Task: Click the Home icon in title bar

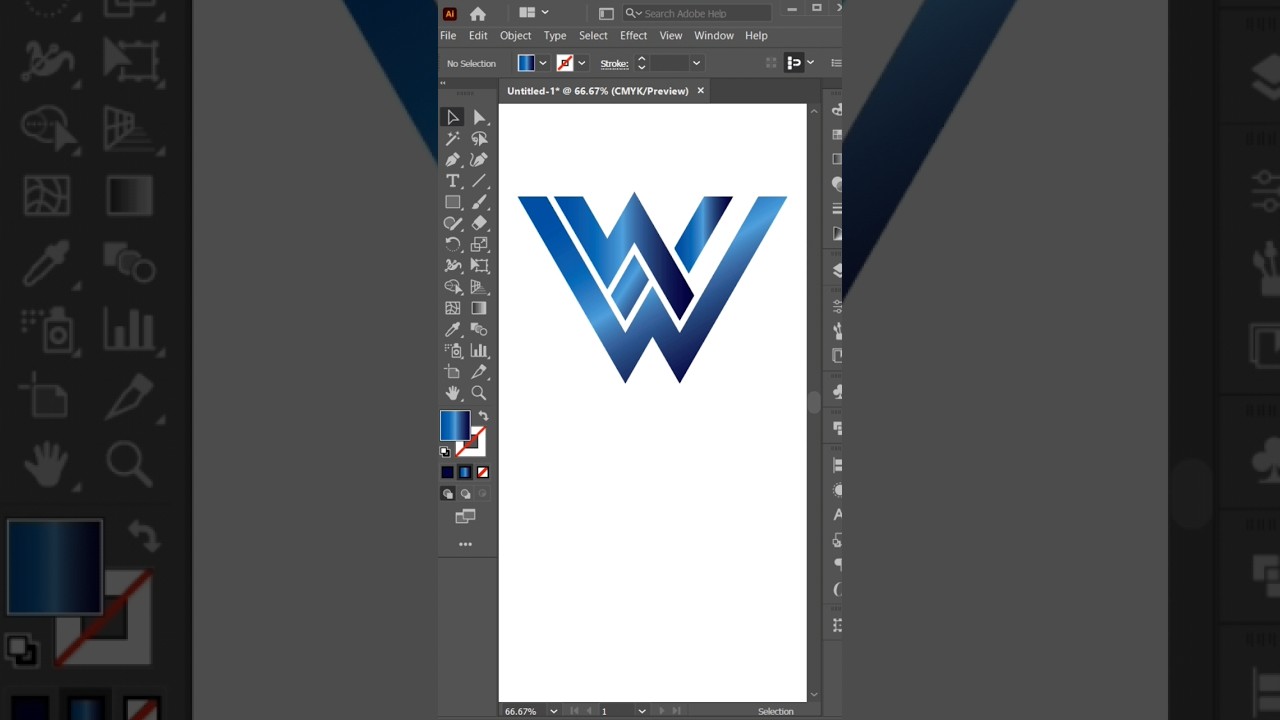Action: tap(478, 13)
